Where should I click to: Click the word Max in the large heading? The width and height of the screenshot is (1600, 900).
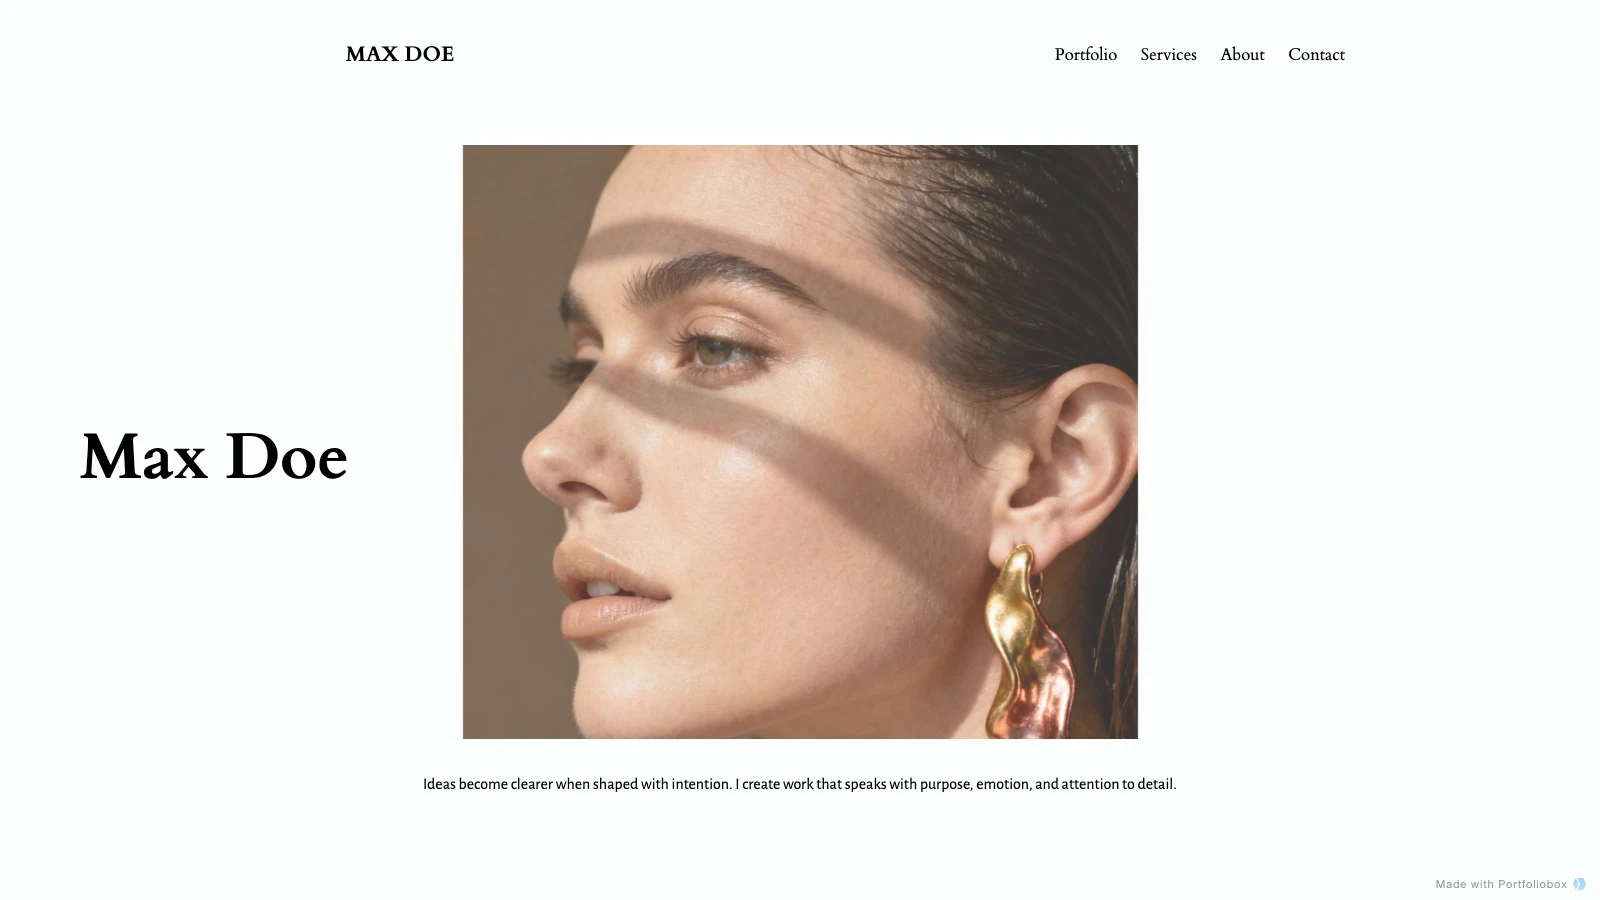click(x=144, y=457)
